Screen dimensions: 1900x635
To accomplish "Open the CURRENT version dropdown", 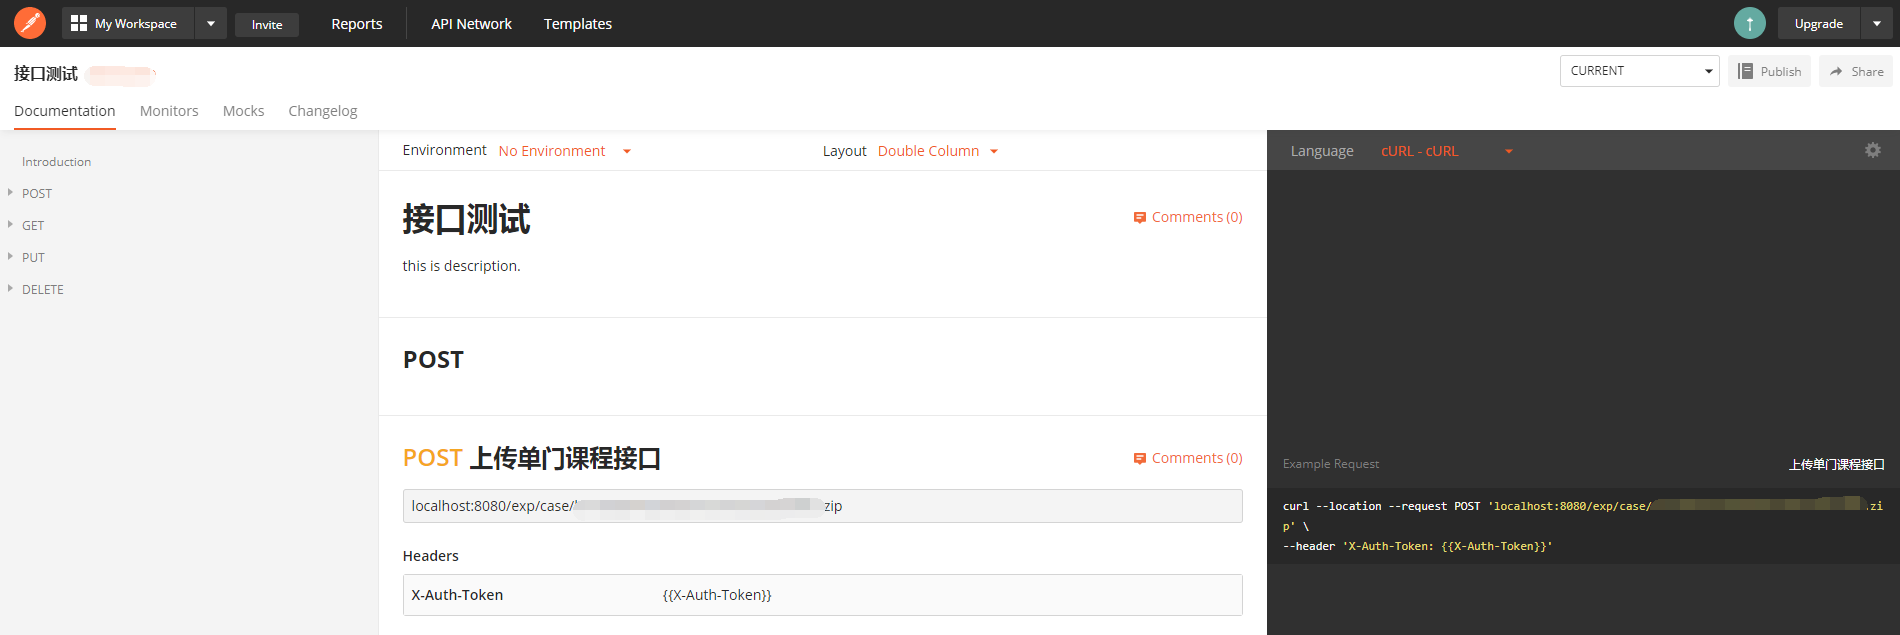I will click(1639, 71).
